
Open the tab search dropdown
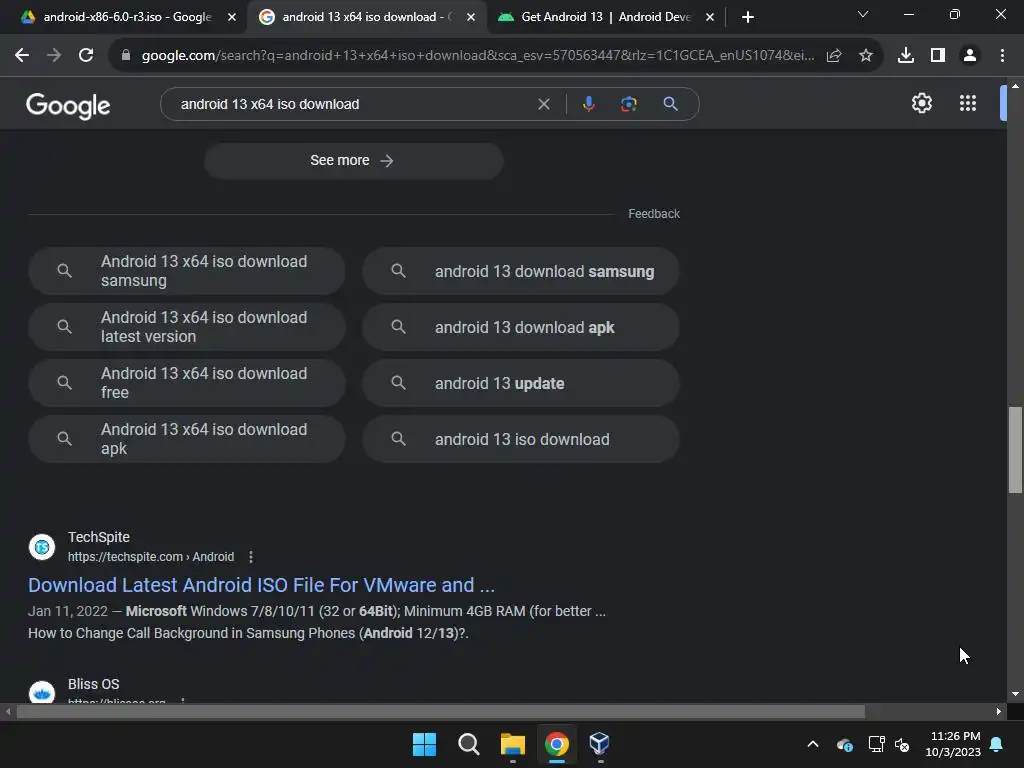point(863,14)
